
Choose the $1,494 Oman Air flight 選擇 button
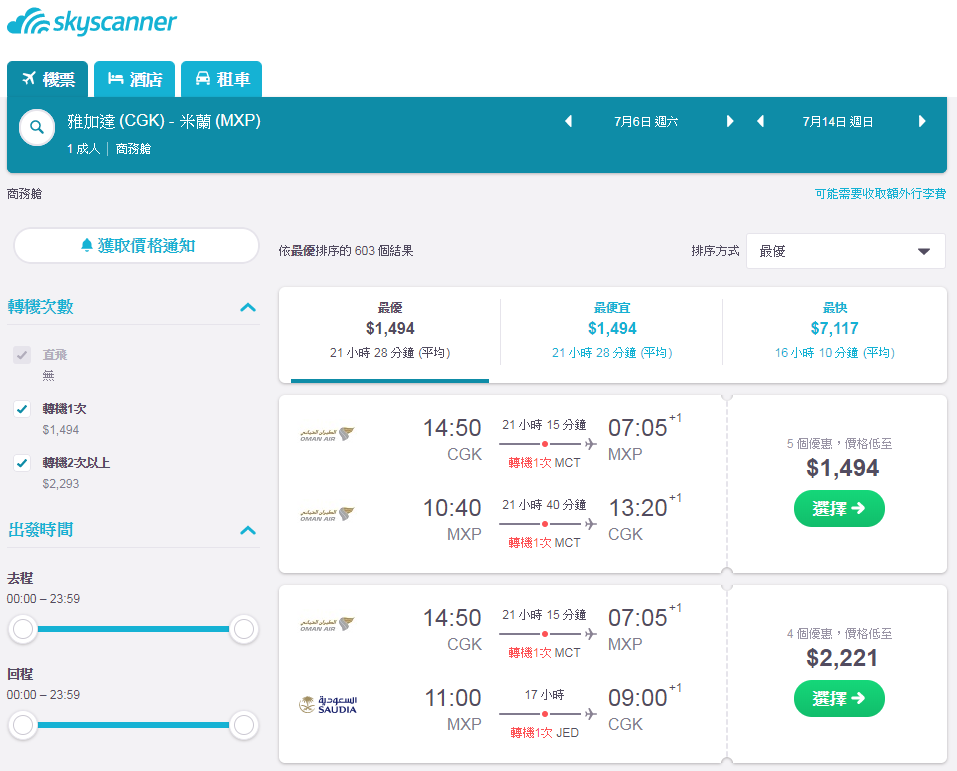click(x=839, y=509)
